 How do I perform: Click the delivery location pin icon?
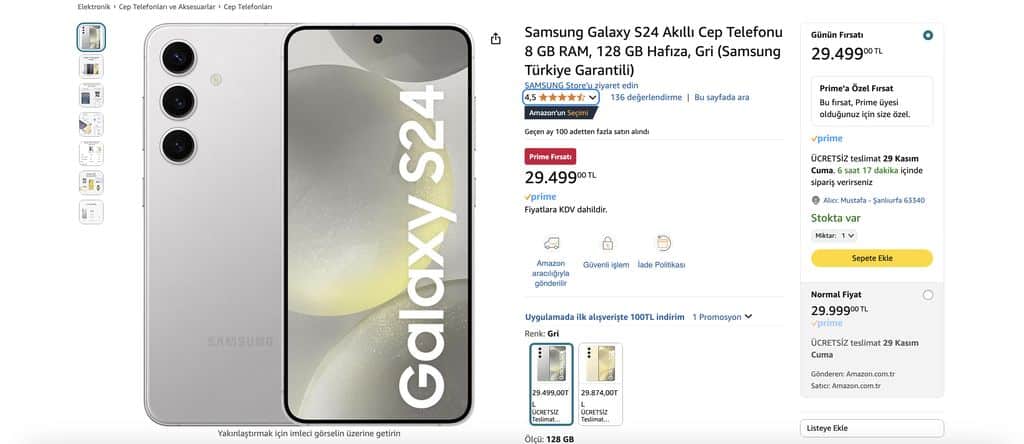[x=815, y=200]
